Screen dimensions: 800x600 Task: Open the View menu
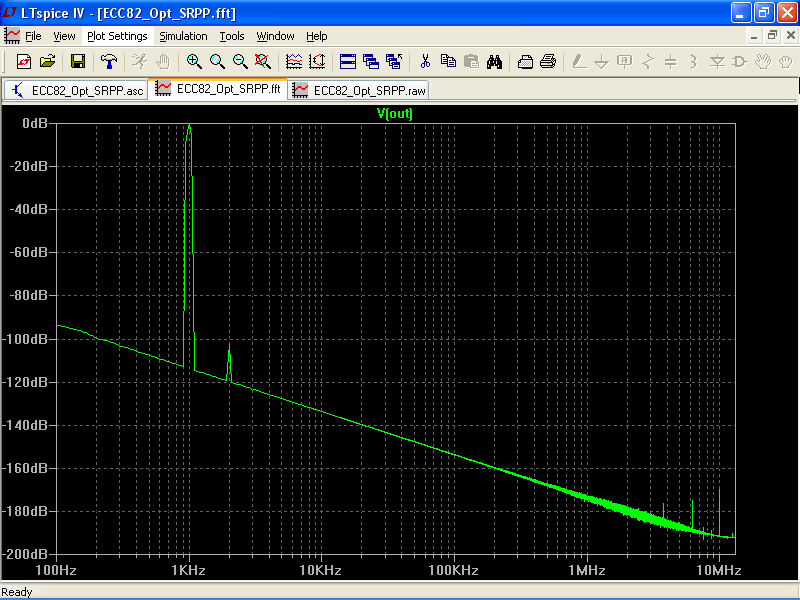64,36
